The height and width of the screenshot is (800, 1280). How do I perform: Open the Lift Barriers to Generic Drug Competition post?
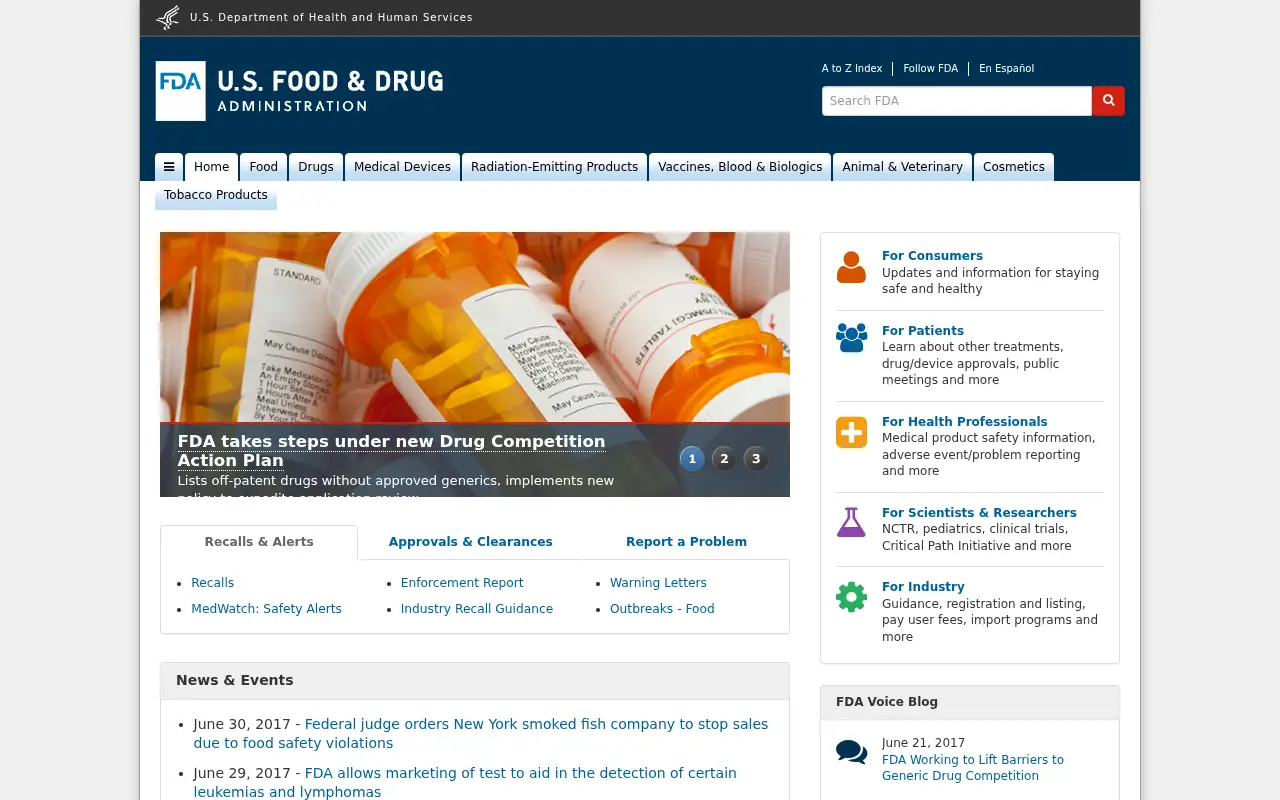973,768
